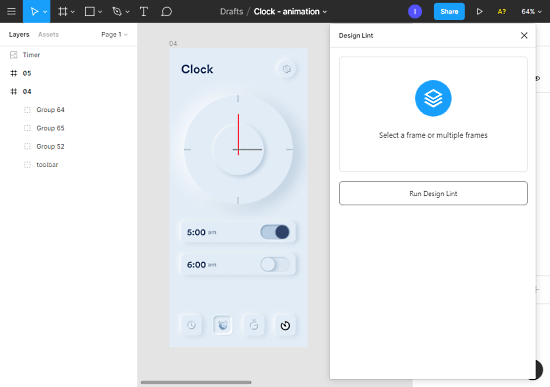Expand the Page 1 dropdown
Image resolution: width=550 pixels, height=387 pixels.
114,34
